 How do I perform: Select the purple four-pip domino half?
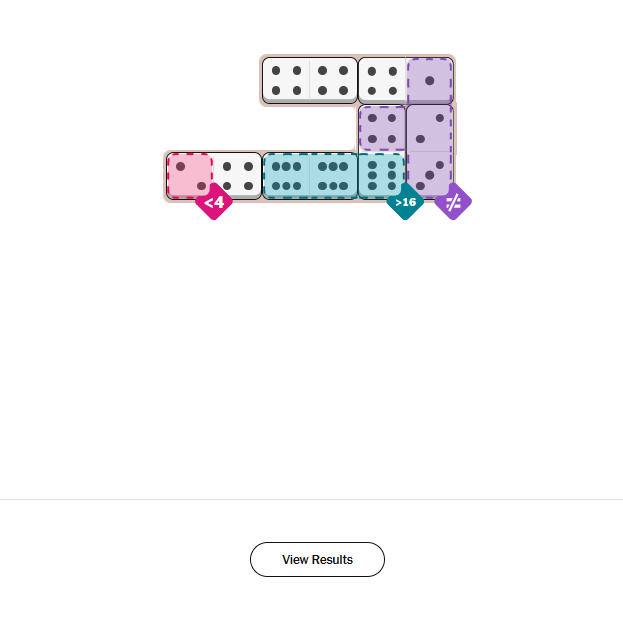tap(382, 128)
